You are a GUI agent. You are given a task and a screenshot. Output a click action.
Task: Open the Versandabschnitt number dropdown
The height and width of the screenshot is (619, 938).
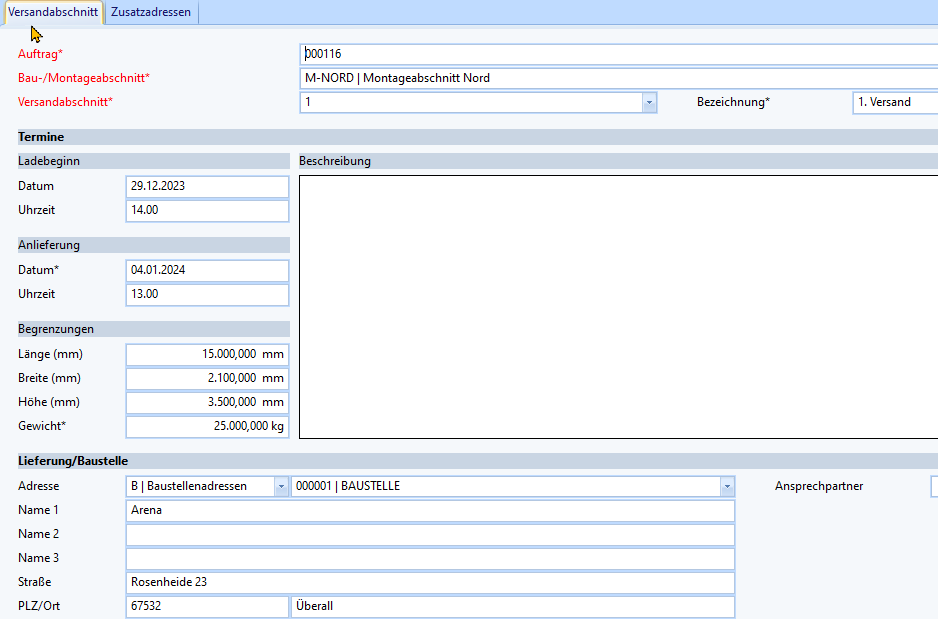[x=649, y=103]
